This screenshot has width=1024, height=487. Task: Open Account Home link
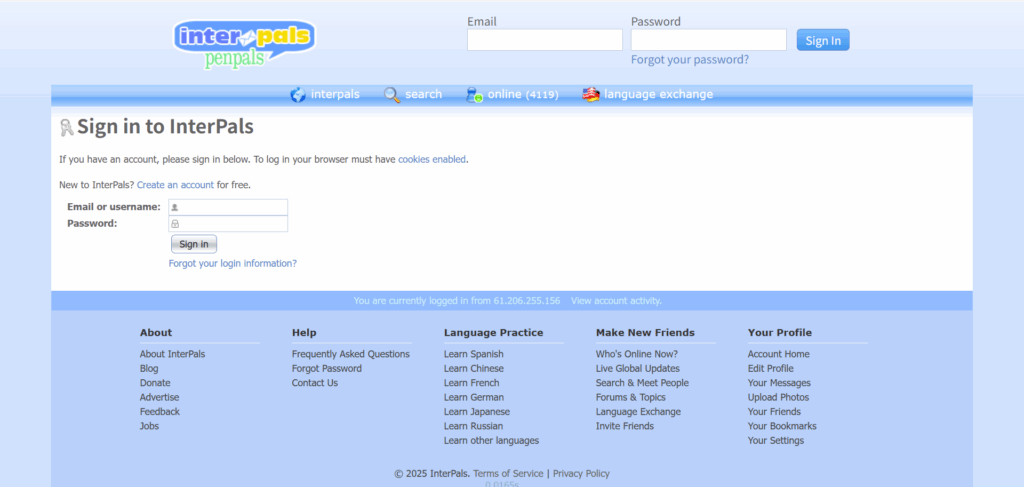778,354
